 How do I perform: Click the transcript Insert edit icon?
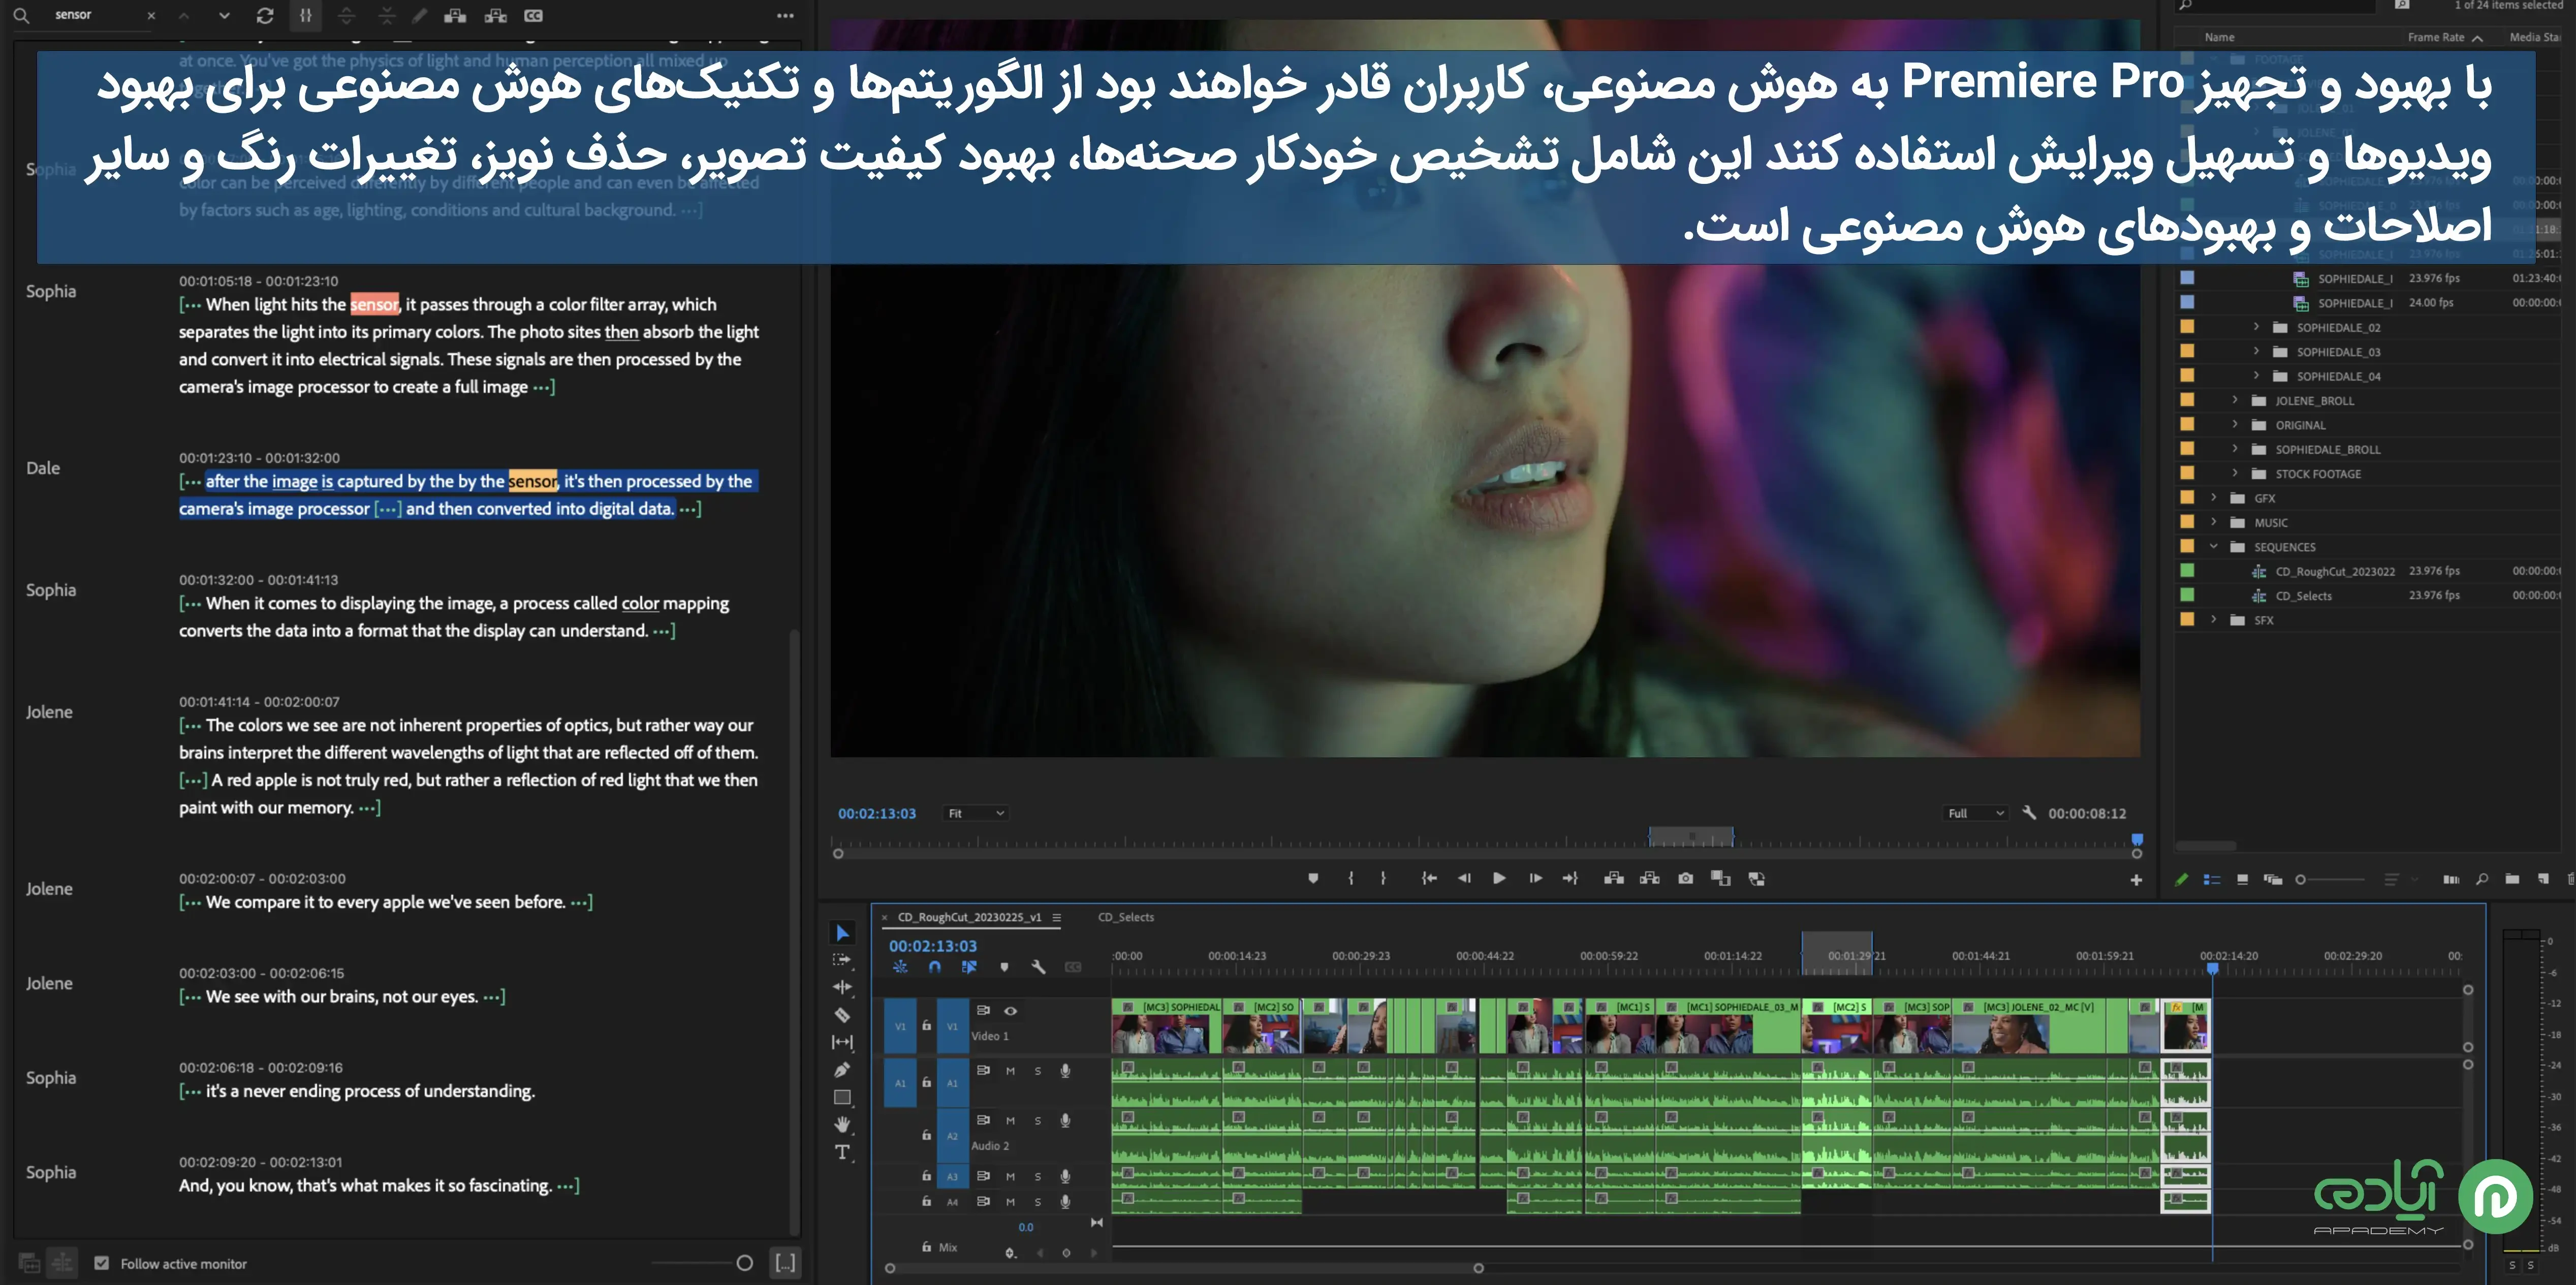pos(455,15)
